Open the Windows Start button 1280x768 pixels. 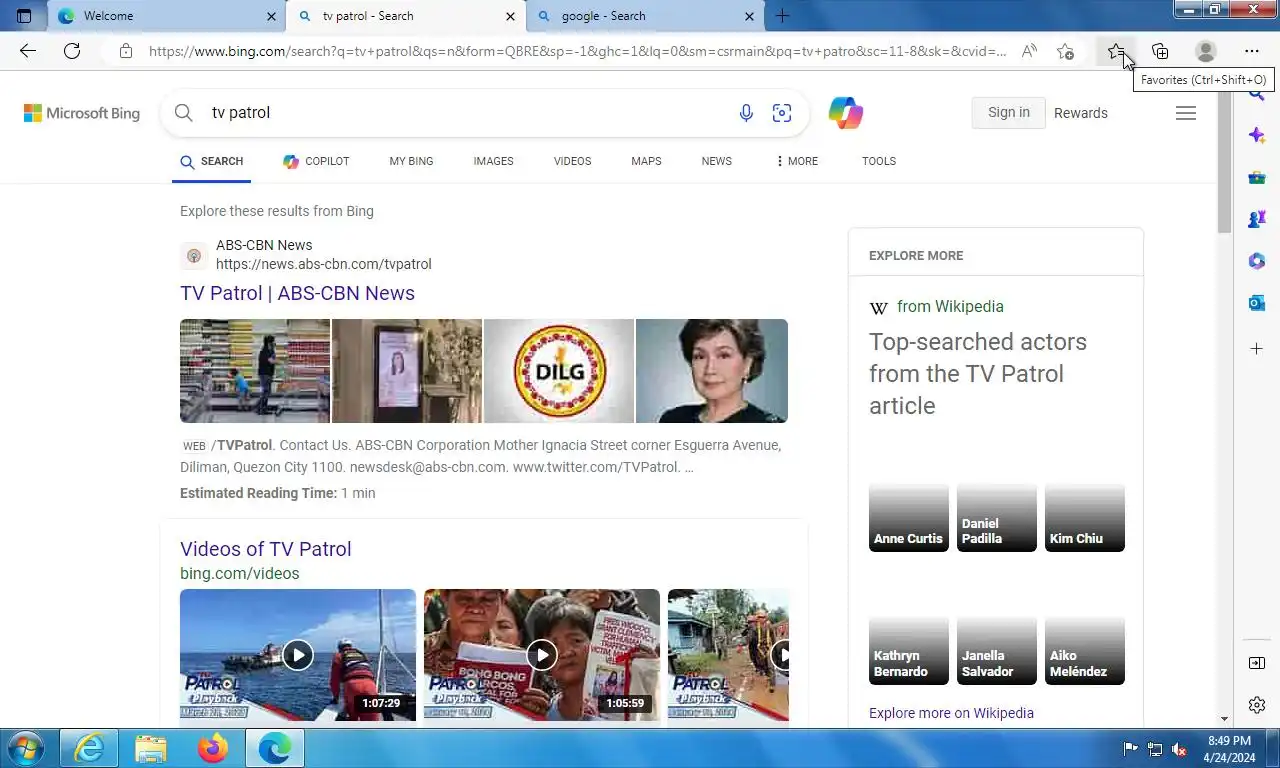pyautogui.click(x=24, y=748)
